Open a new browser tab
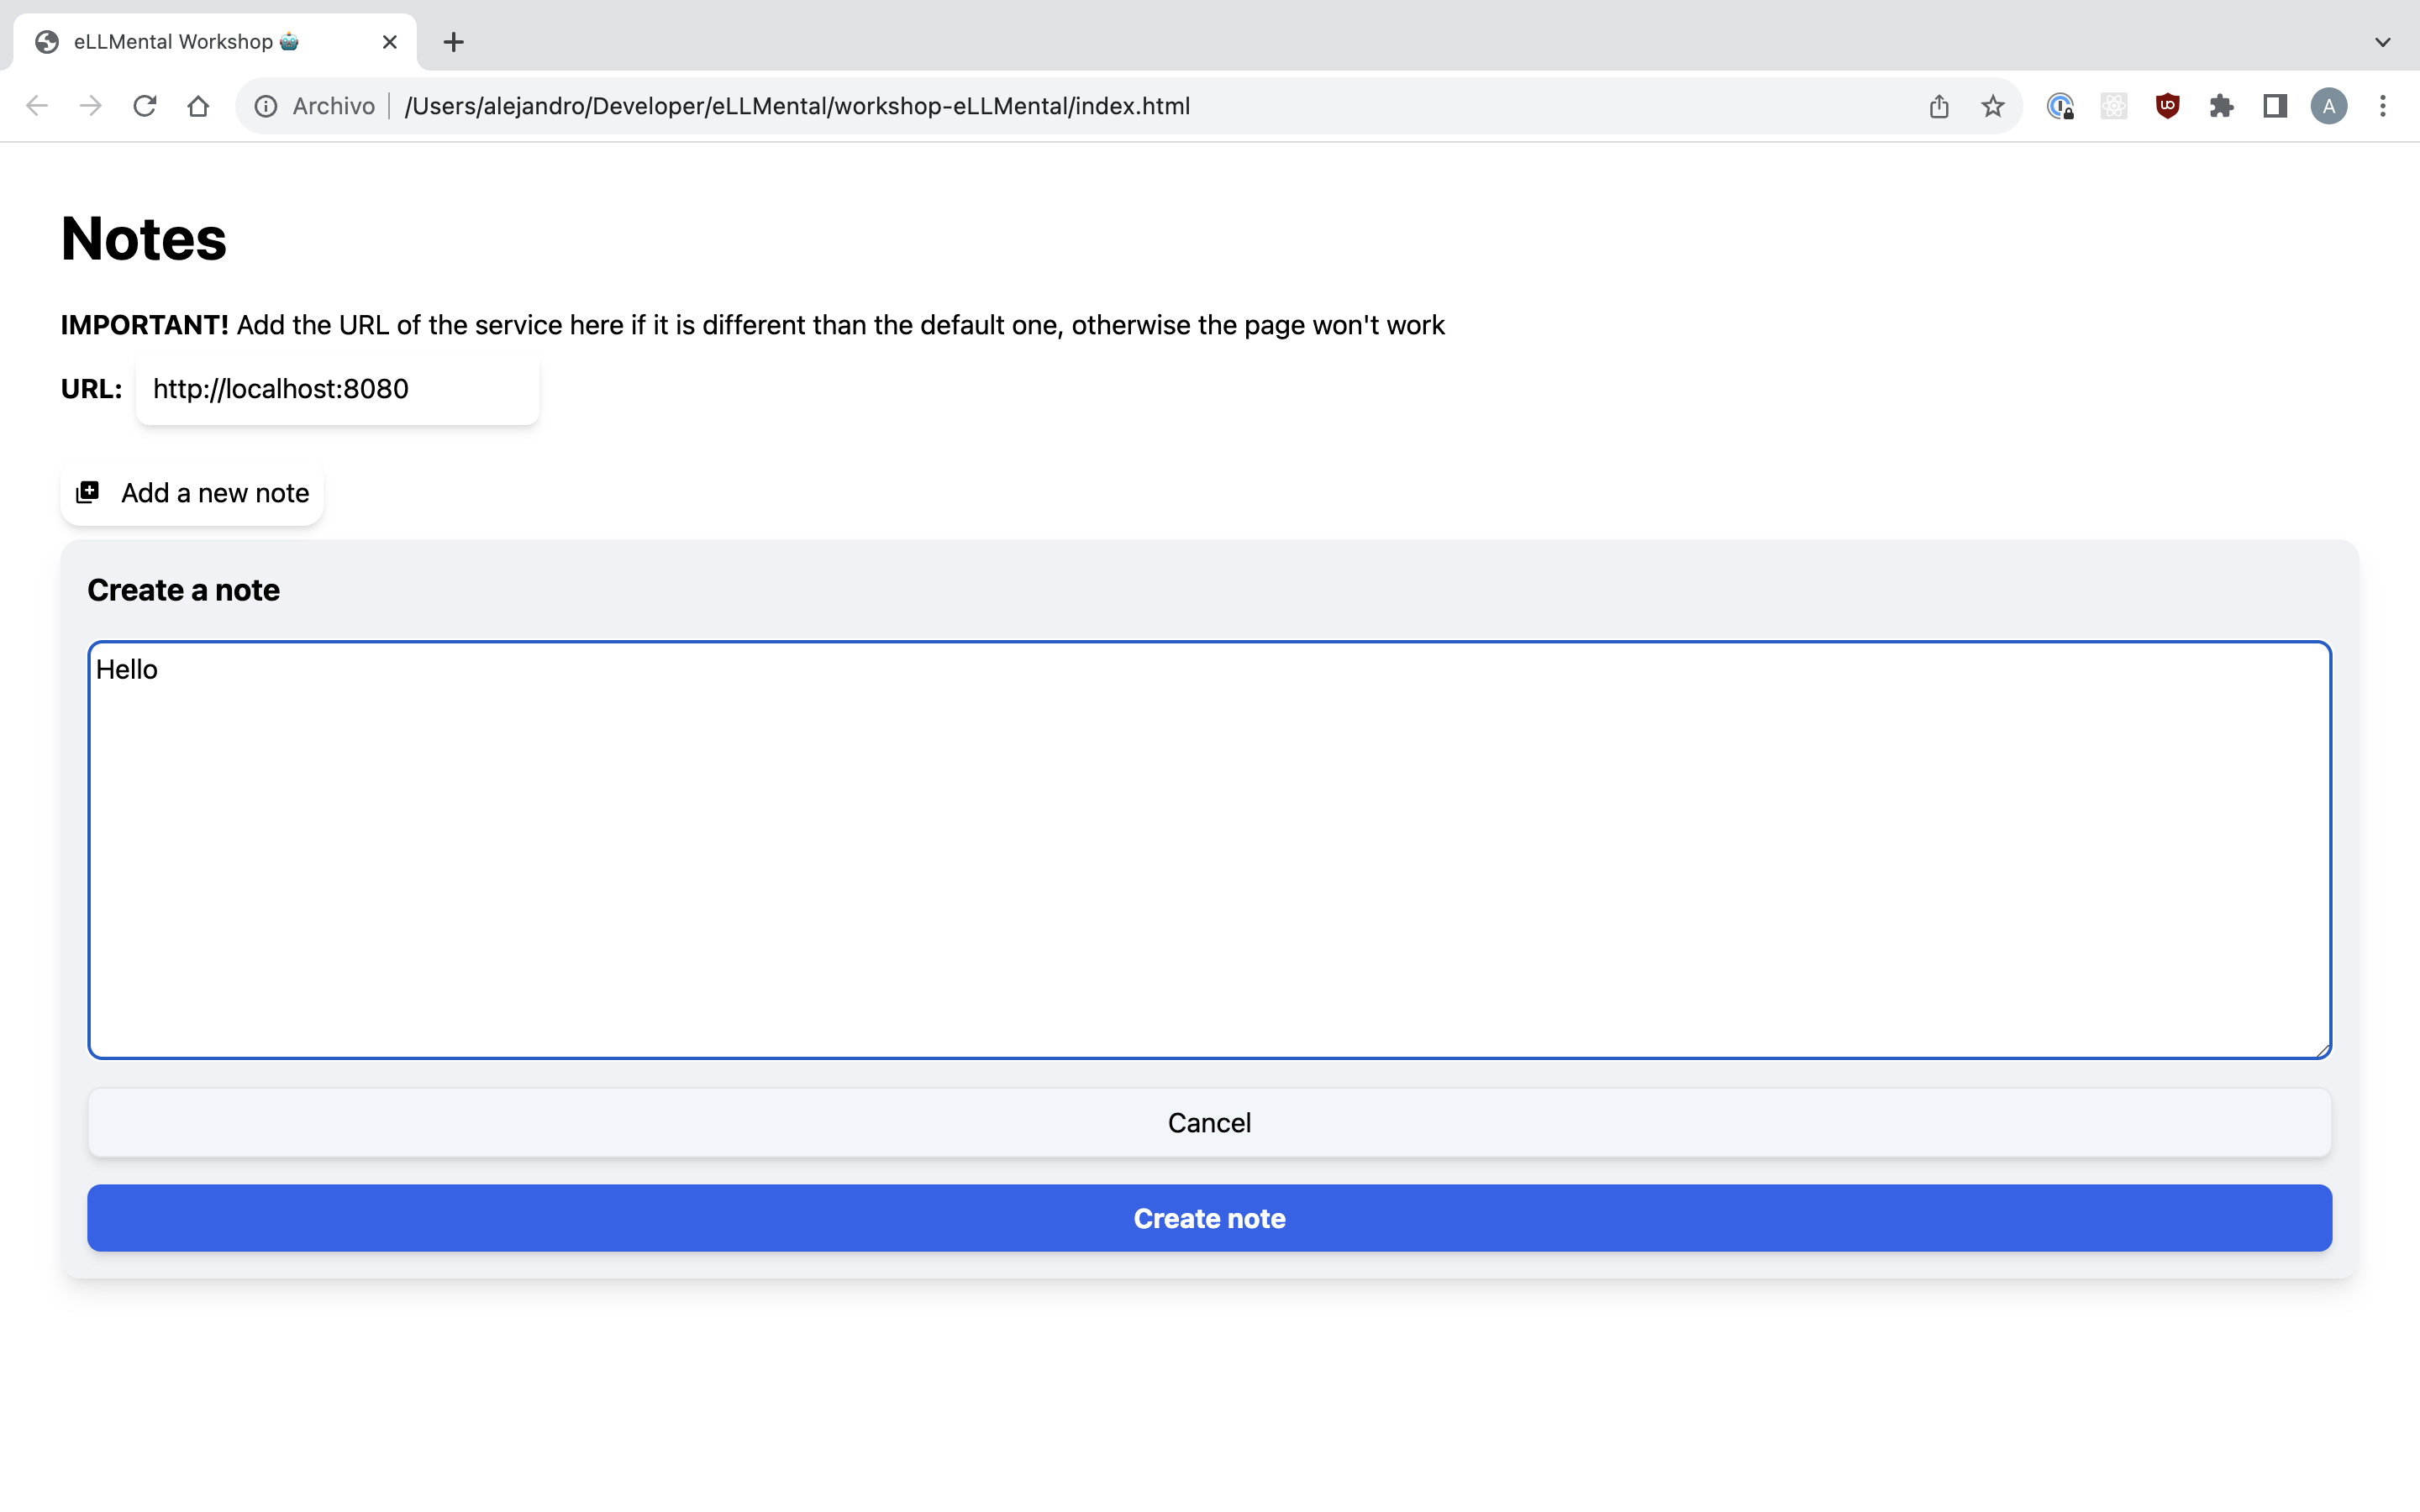Screen dimensions: 2420x1512 pos(453,42)
